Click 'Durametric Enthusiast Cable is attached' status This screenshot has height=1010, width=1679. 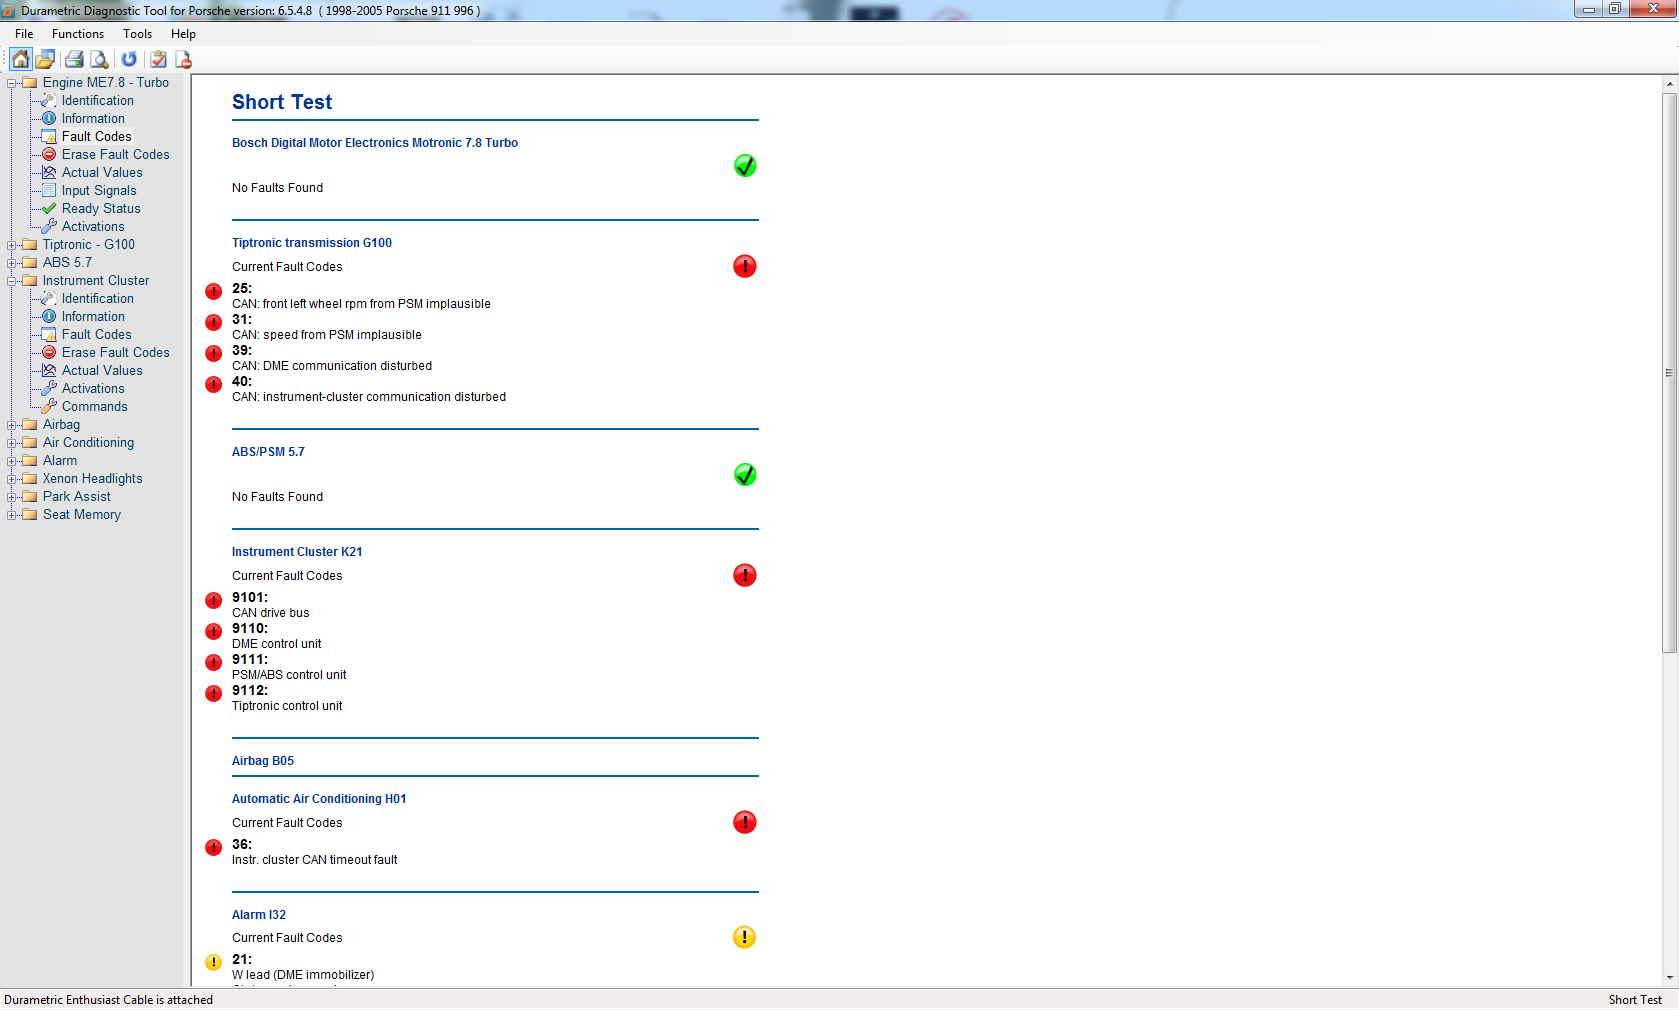(108, 1000)
